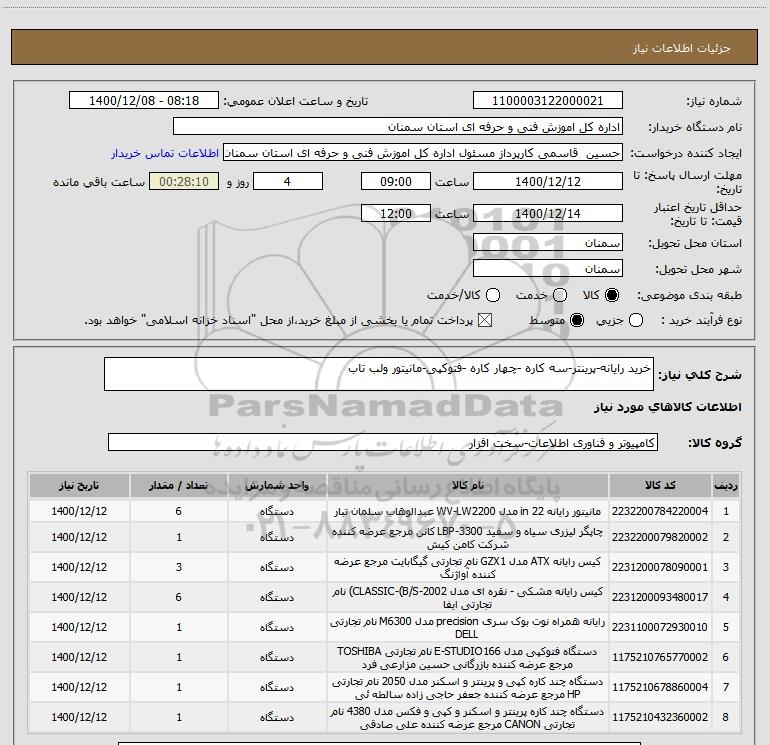The width and height of the screenshot is (770, 745).
Task: Click the HP 2050 multifunction device name
Action: coord(468,688)
